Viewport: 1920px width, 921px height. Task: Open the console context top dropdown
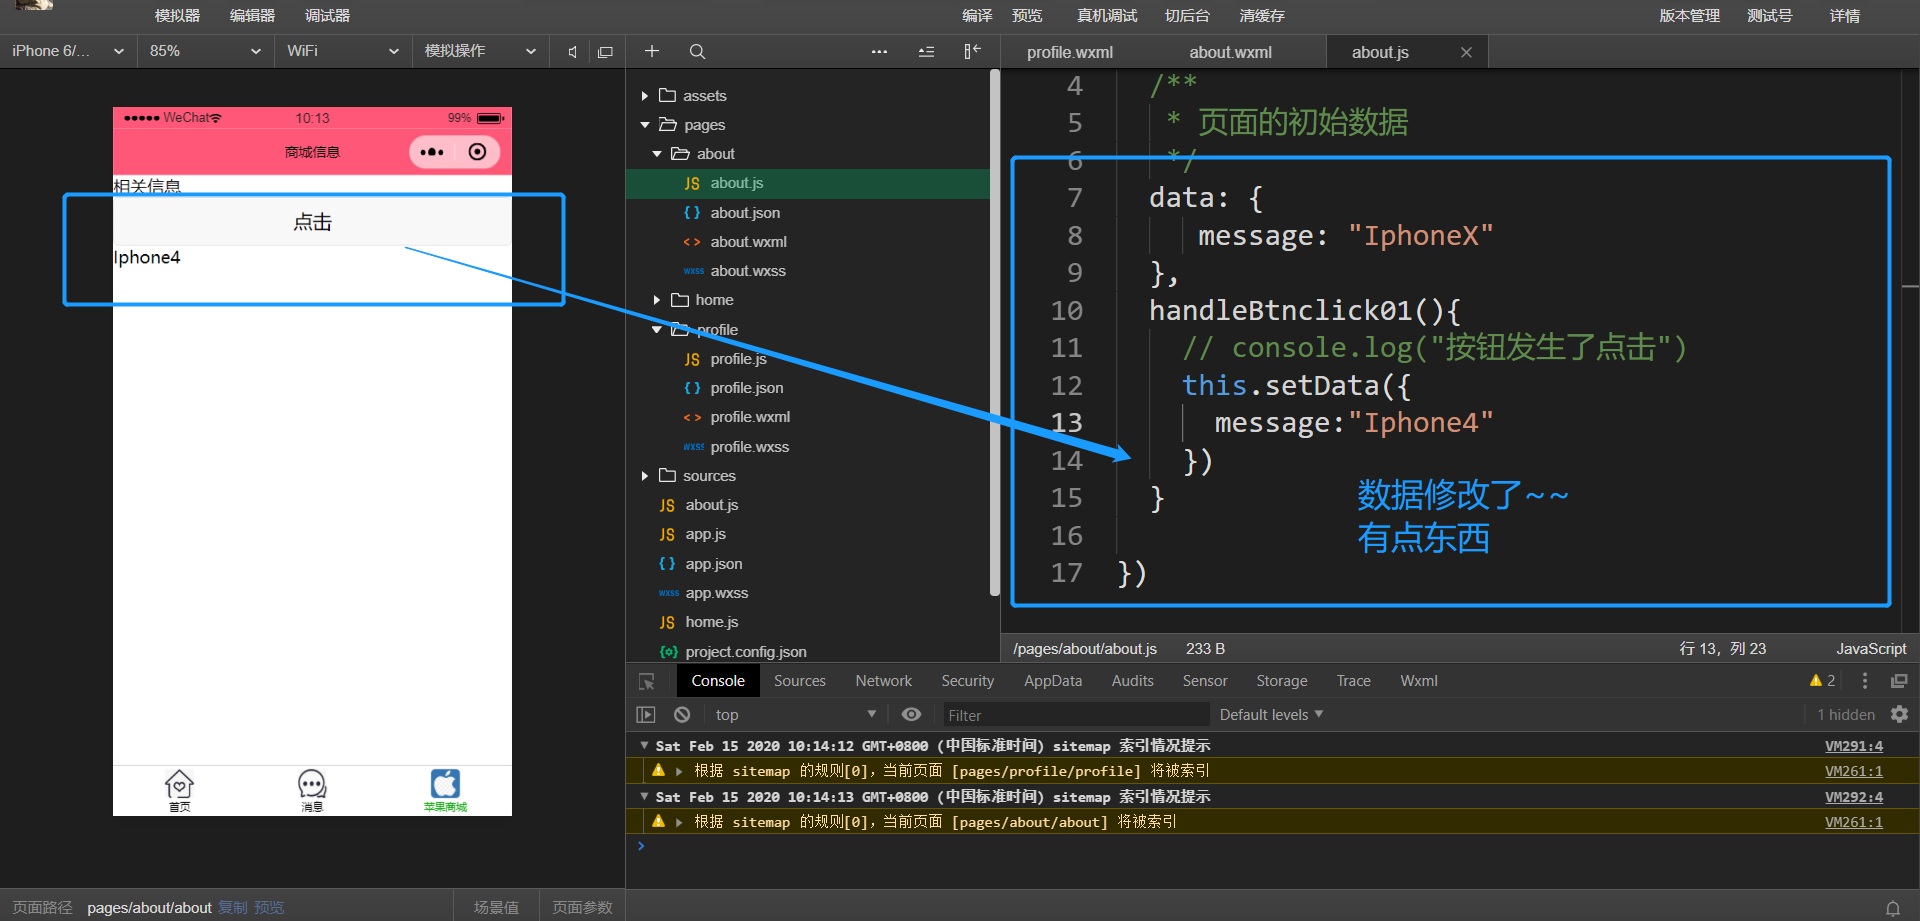pyautogui.click(x=795, y=714)
